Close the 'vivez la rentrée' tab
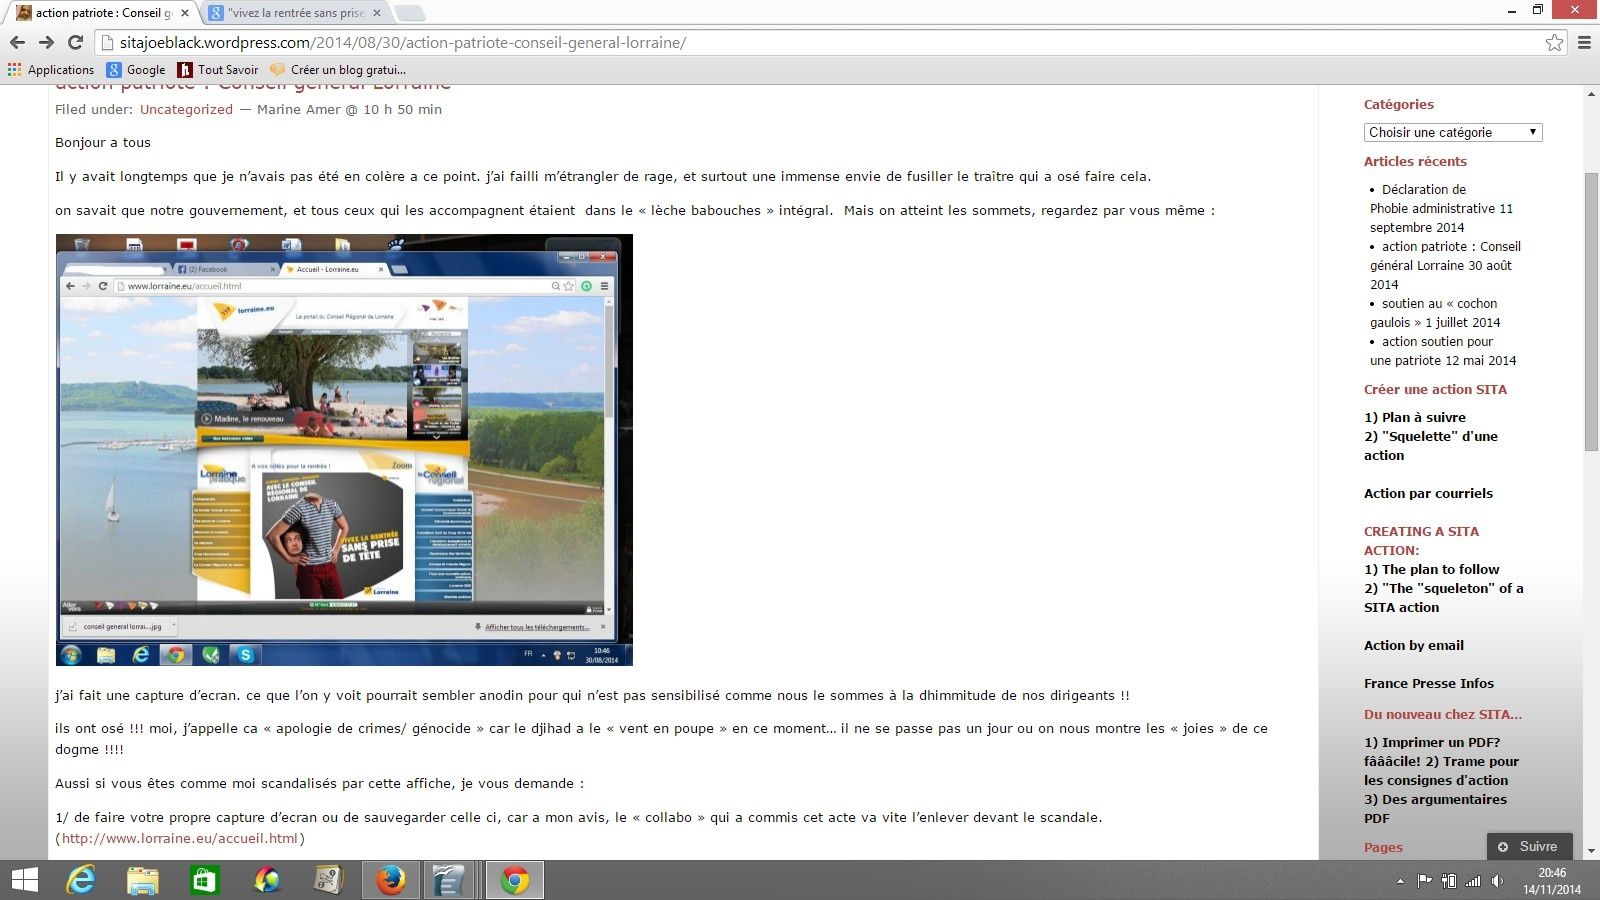Screen dimensions: 1600x900 (x=377, y=13)
